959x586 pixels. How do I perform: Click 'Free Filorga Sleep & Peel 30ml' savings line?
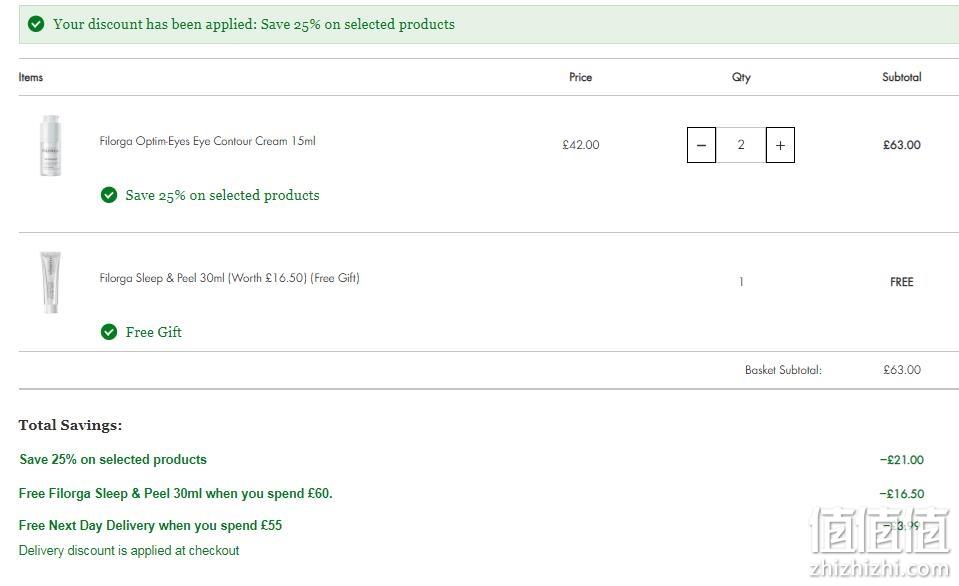176,494
